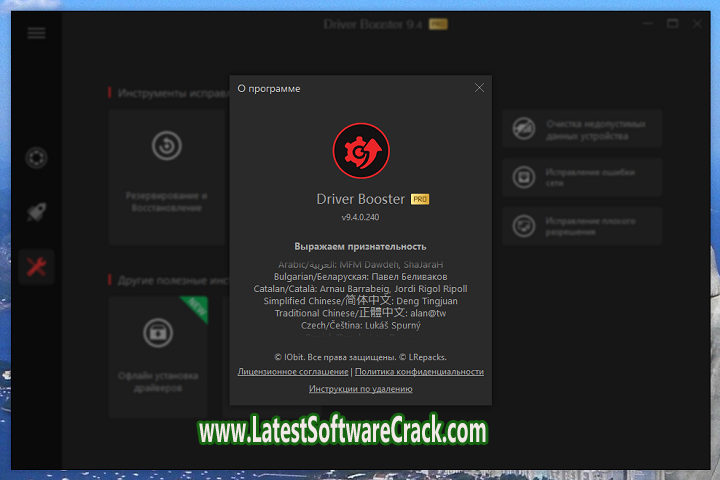Click the backup and restore circular icon
The height and width of the screenshot is (480, 720).
click(166, 146)
